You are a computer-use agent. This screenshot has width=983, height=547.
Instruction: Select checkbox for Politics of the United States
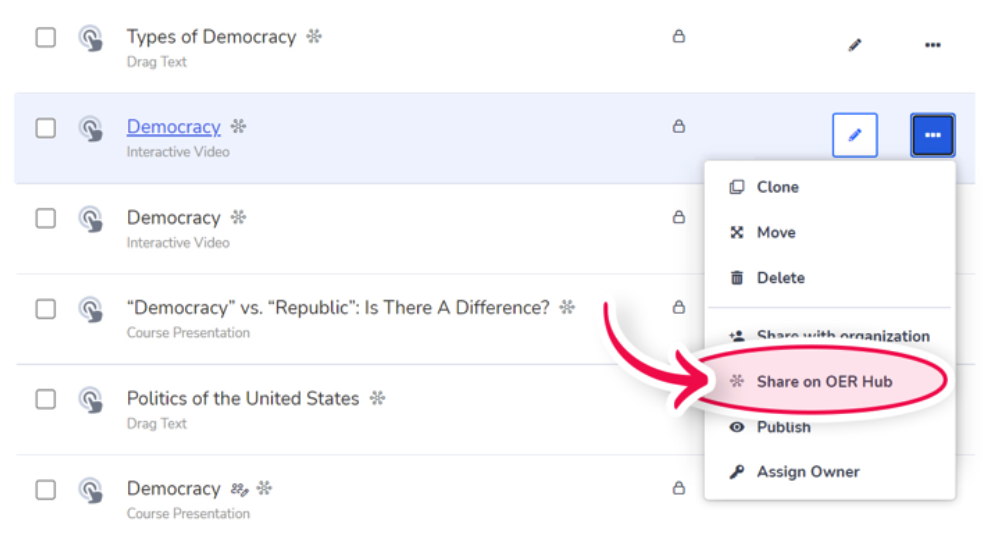[46, 399]
